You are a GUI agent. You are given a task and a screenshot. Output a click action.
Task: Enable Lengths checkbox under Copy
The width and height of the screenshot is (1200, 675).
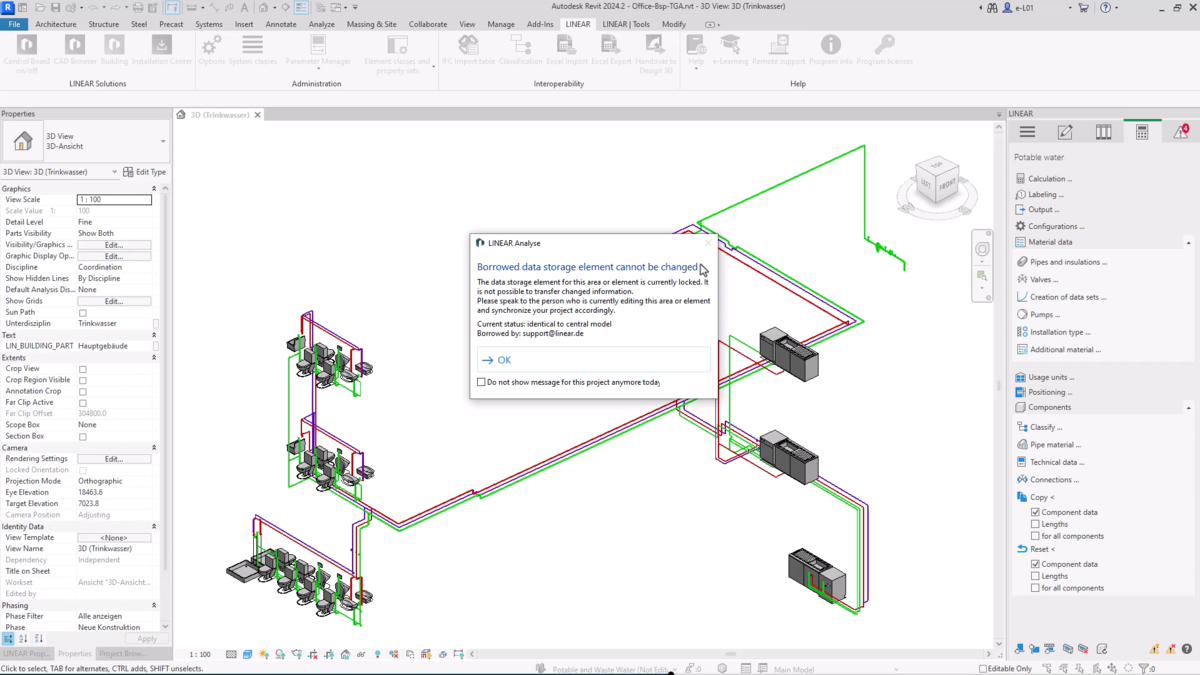tap(1034, 523)
